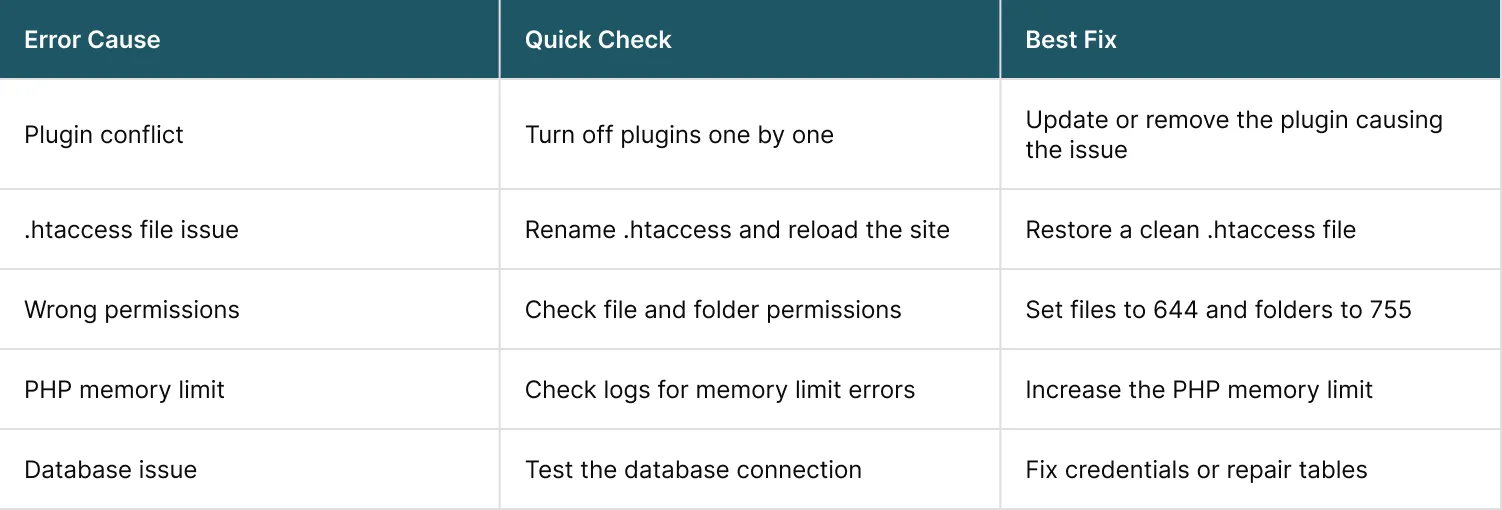Select the Plugin conflict cell
Image resolution: width=1502 pixels, height=510 pixels.
pyautogui.click(x=104, y=135)
